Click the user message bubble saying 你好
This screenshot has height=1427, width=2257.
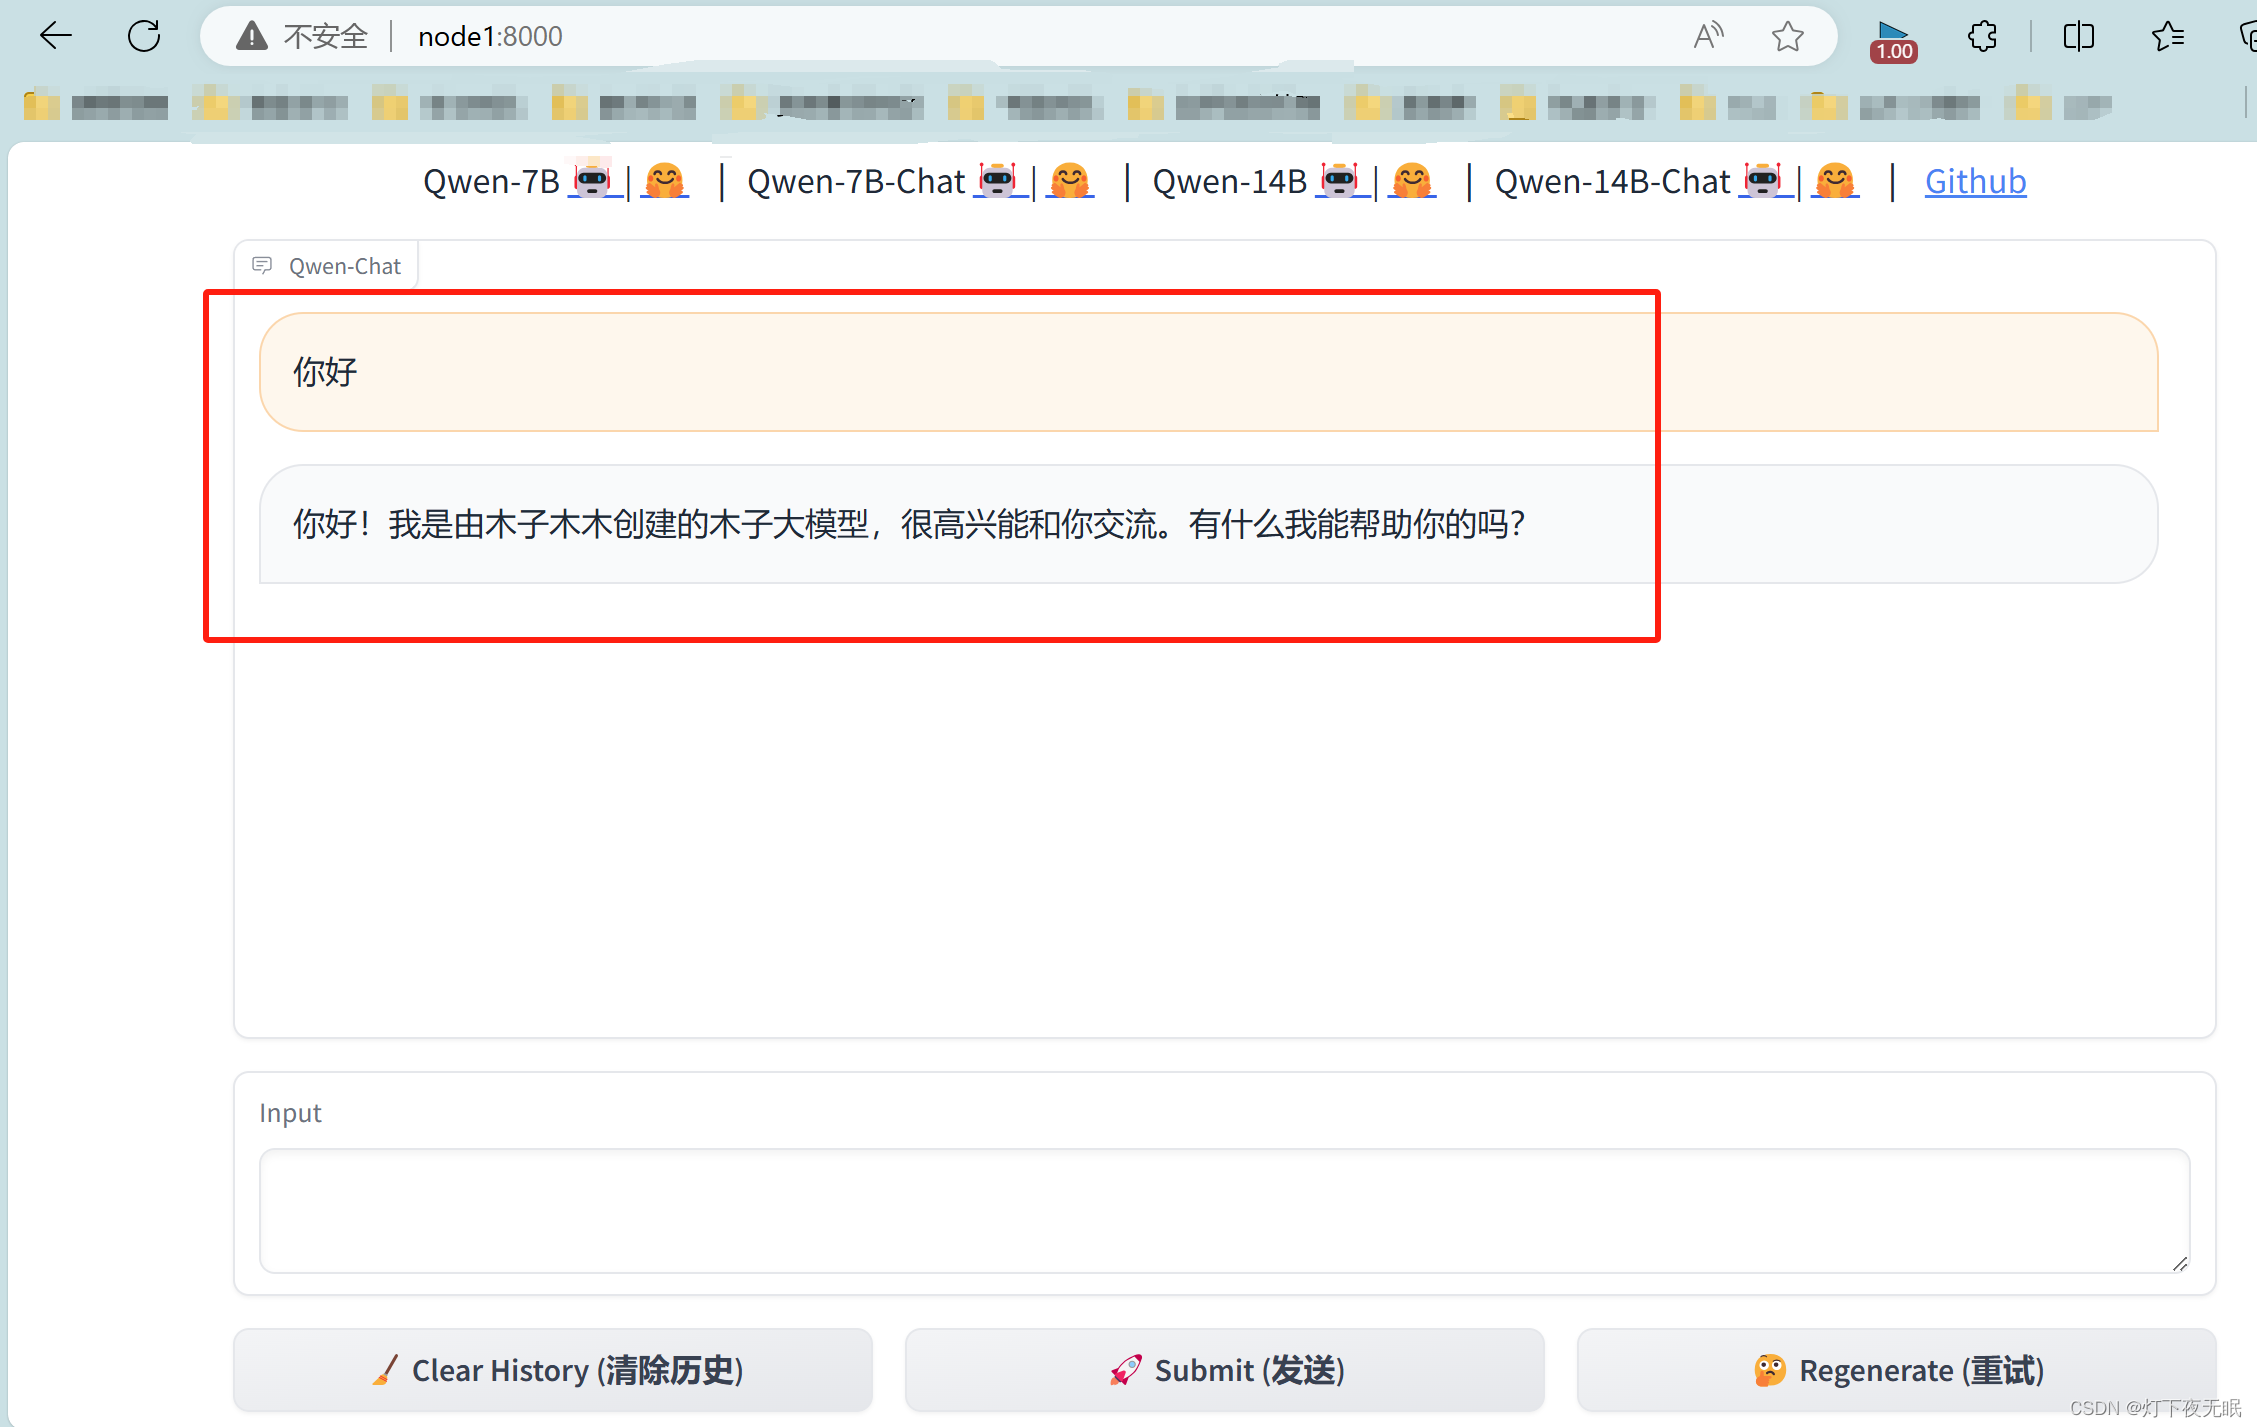[x=1208, y=372]
